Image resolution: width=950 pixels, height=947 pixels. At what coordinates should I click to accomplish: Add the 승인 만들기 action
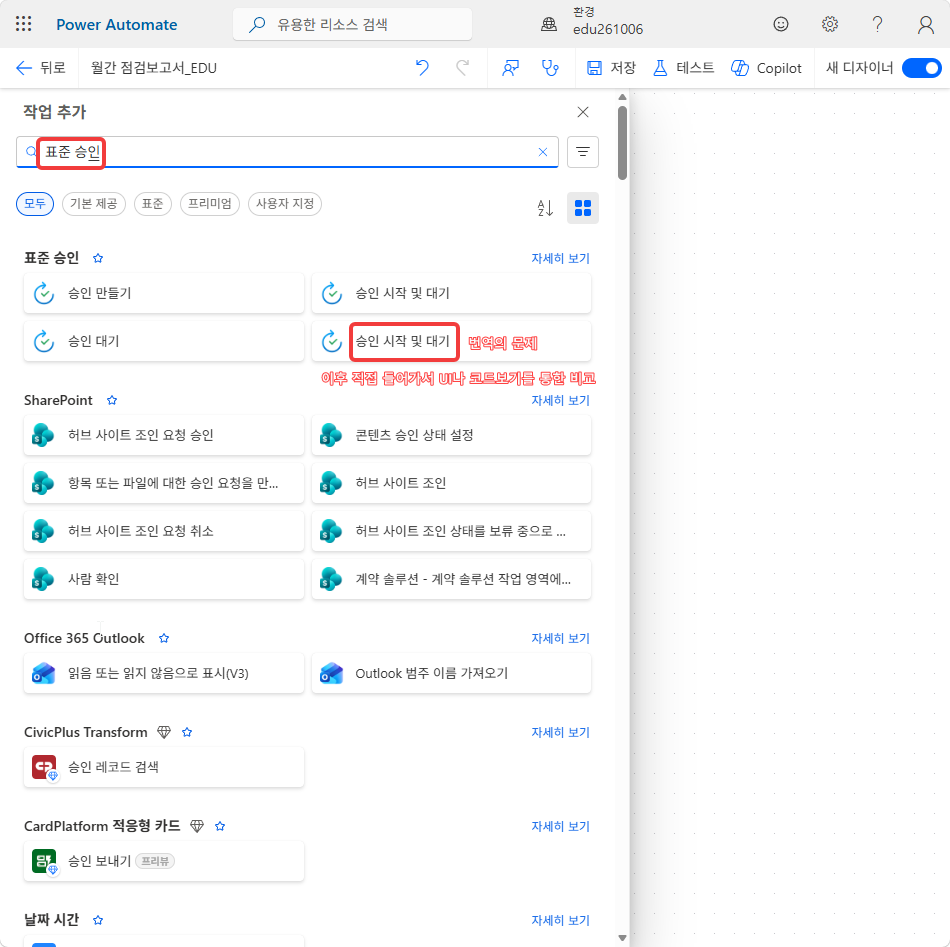pos(164,293)
